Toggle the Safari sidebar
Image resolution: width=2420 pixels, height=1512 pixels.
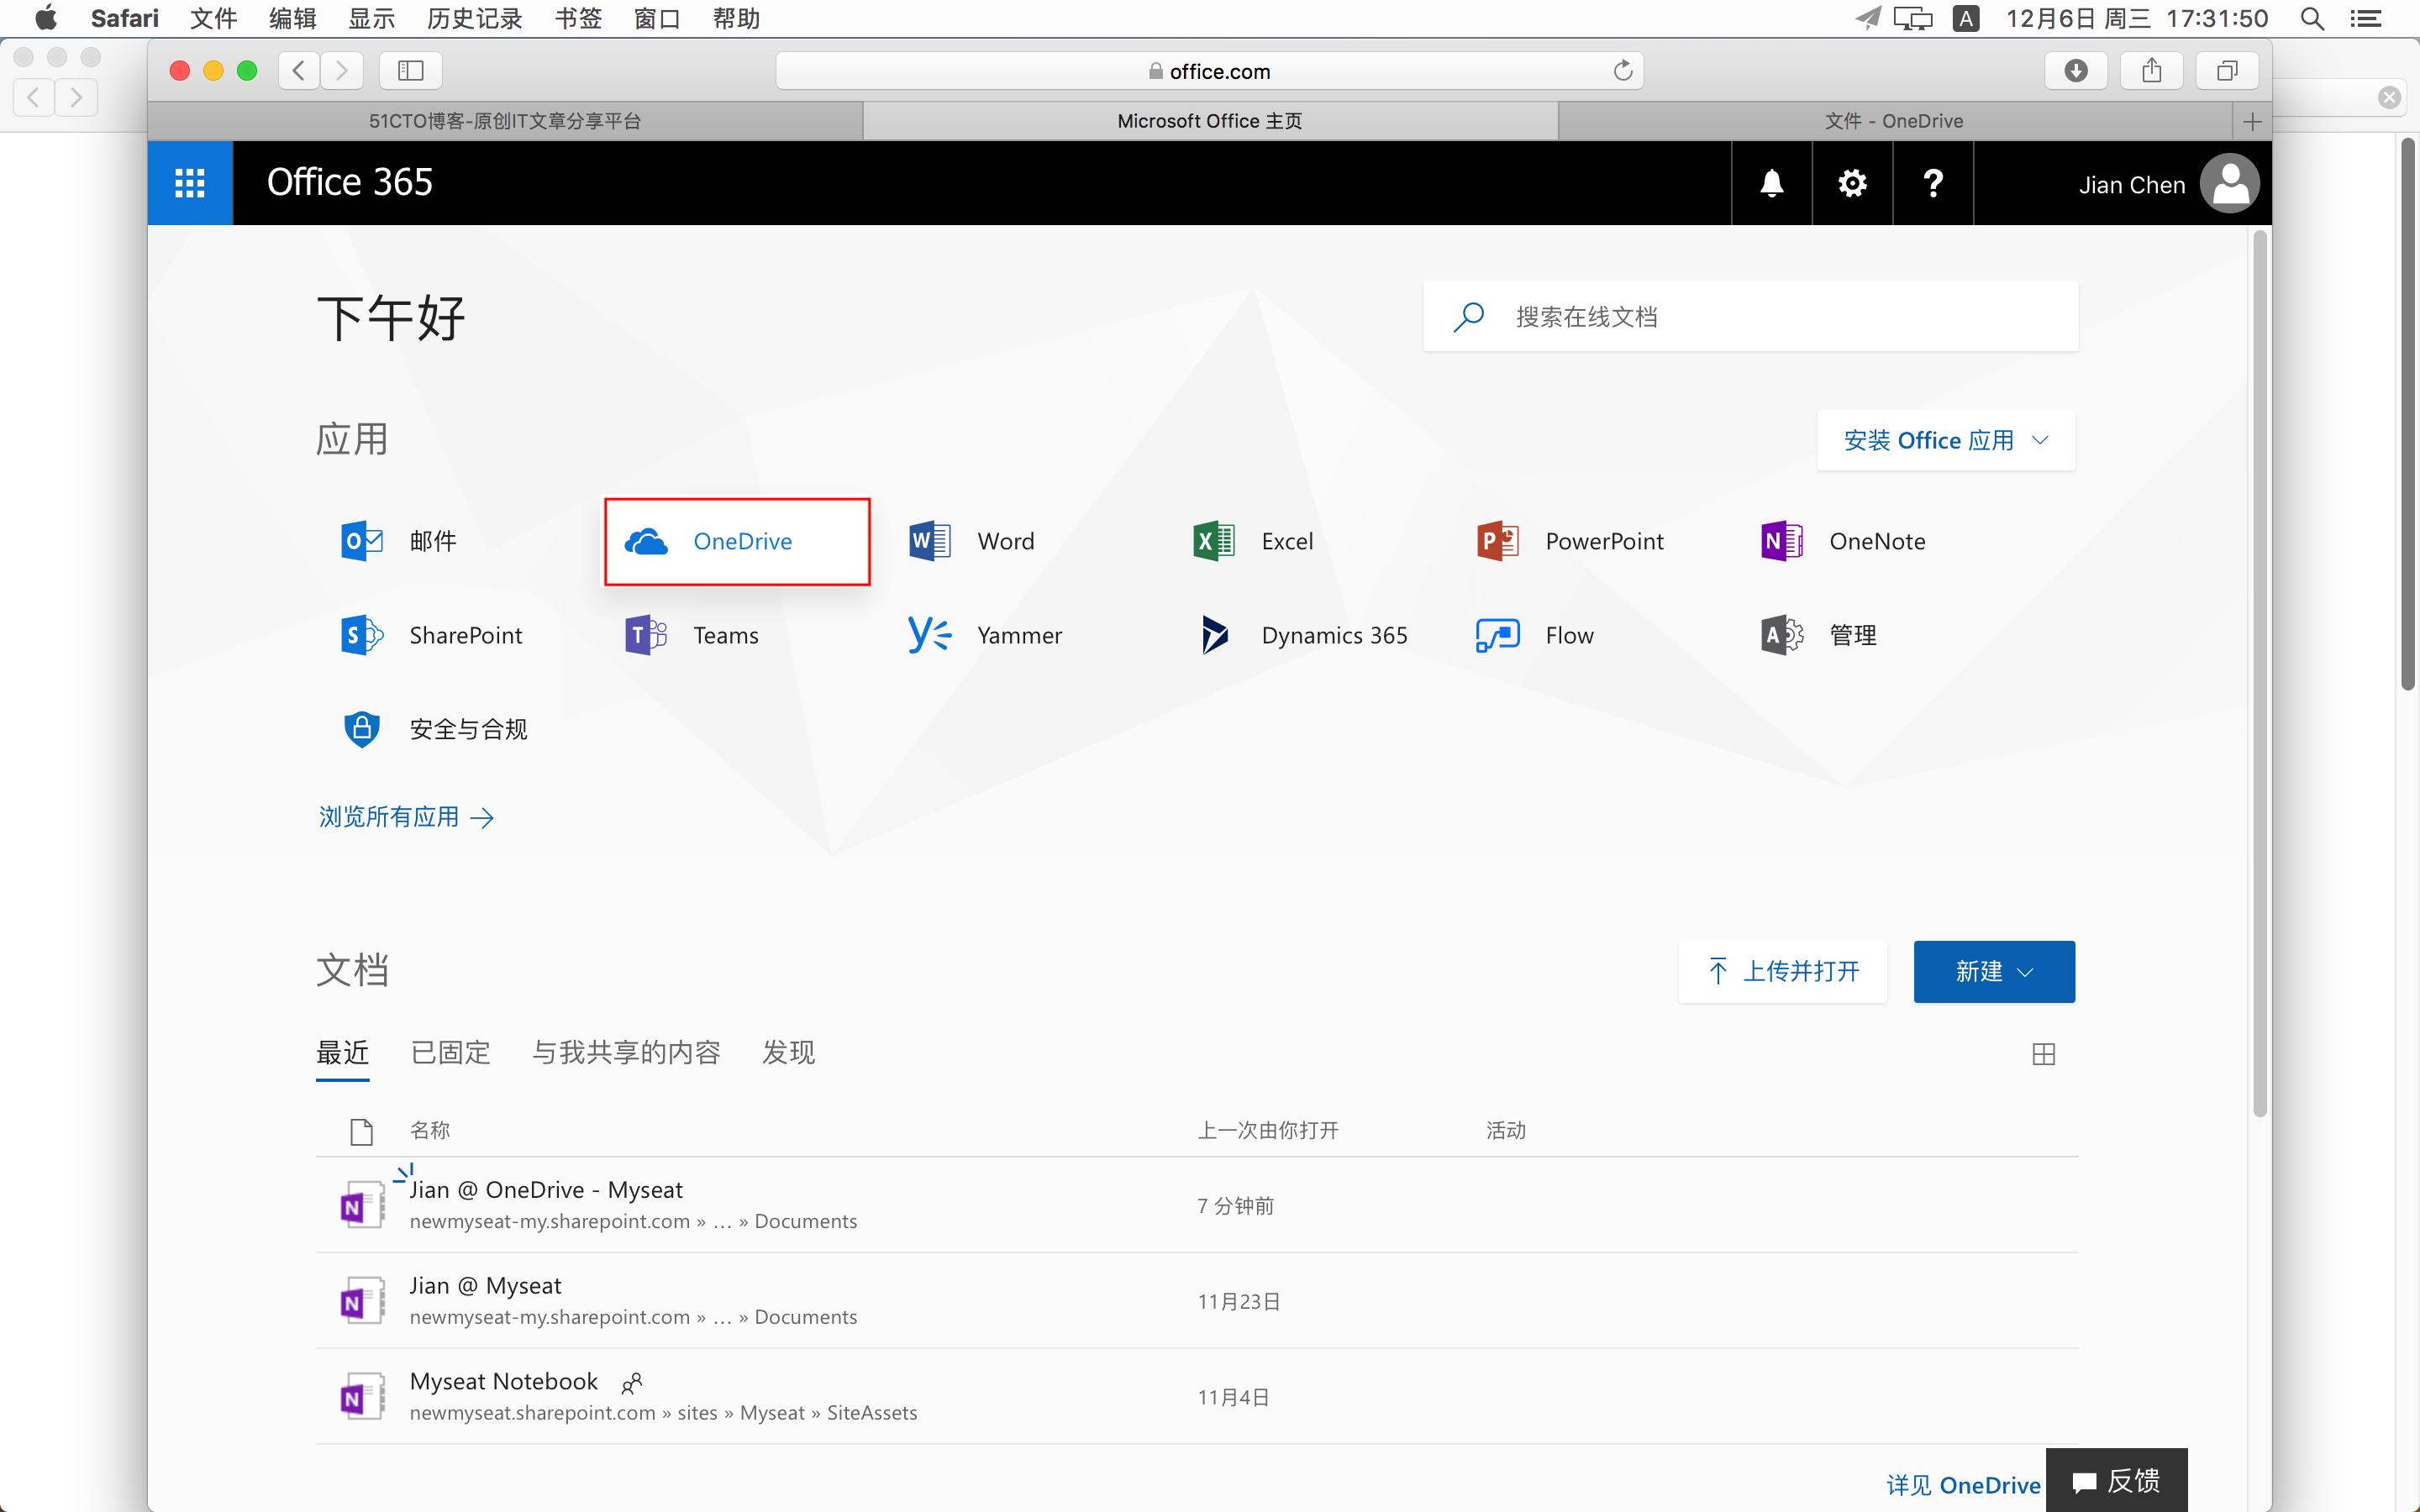411,71
